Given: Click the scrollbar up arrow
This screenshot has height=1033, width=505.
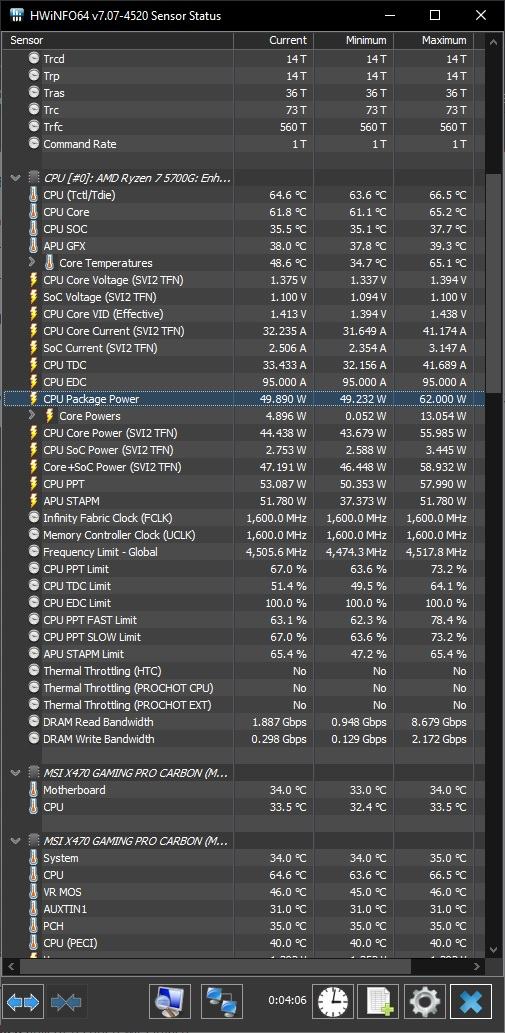Looking at the screenshot, I should point(493,41).
